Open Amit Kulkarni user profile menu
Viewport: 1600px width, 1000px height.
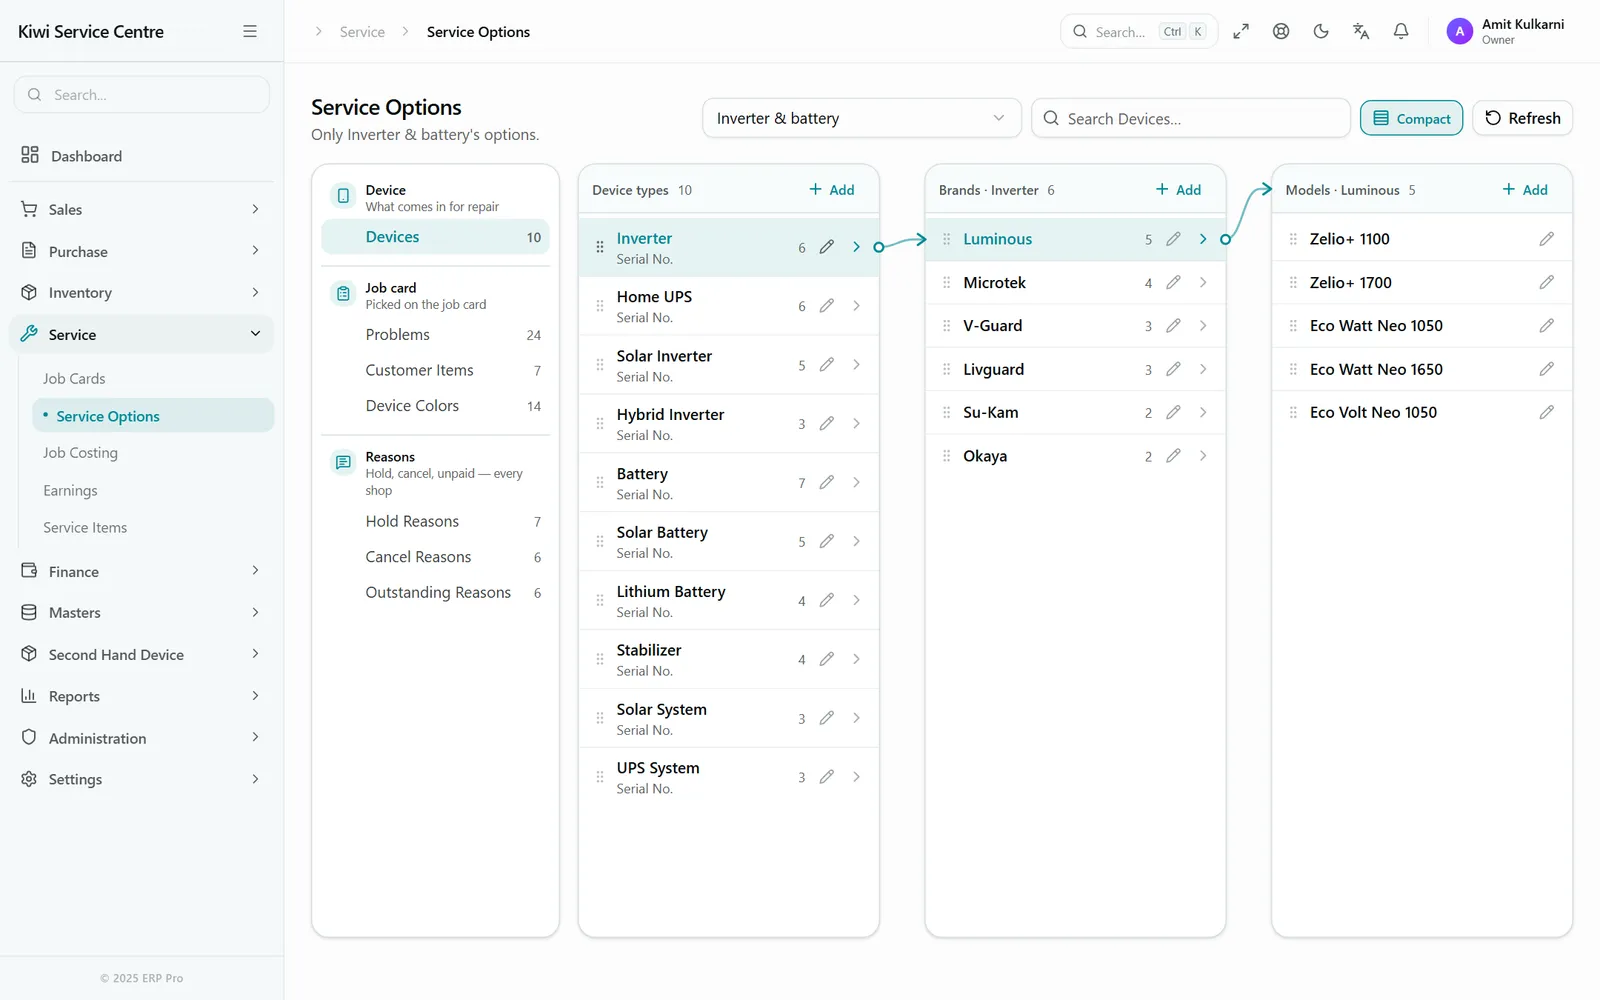pos(1506,32)
